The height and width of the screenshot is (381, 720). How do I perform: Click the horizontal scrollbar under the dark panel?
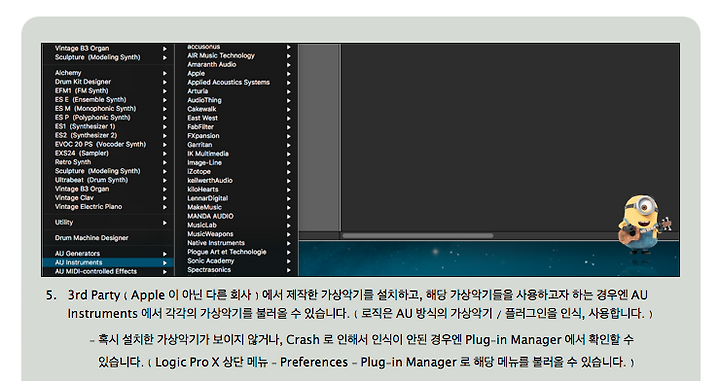pyautogui.click(x=418, y=235)
